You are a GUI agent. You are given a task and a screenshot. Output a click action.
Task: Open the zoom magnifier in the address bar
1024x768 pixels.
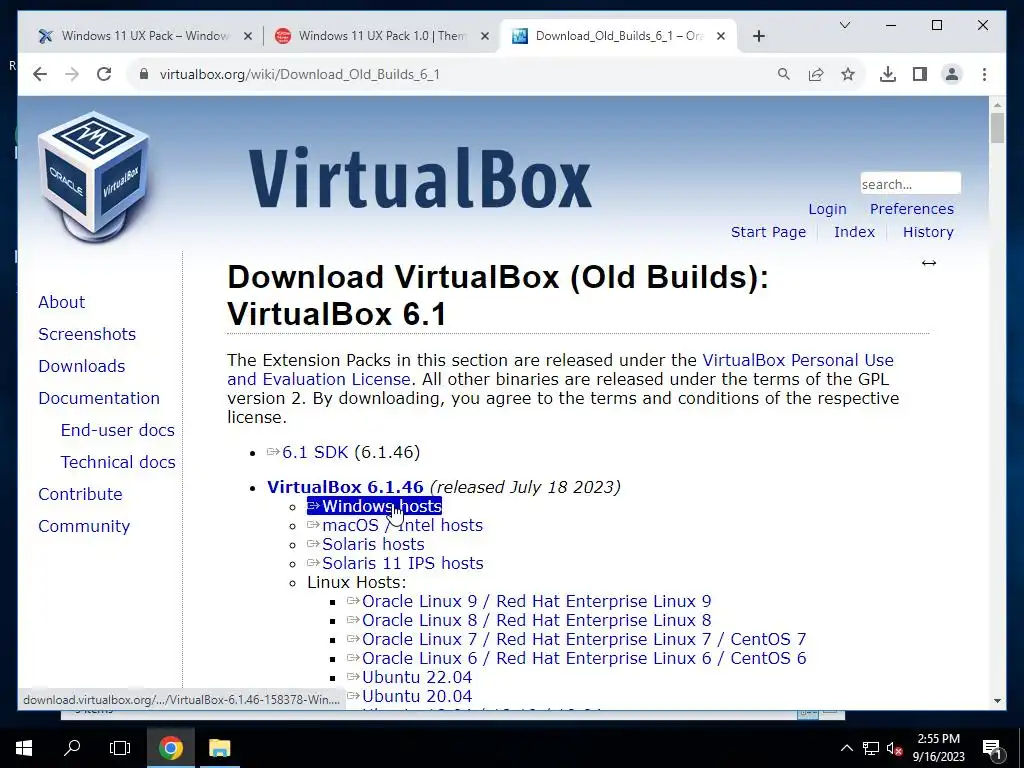pyautogui.click(x=784, y=74)
